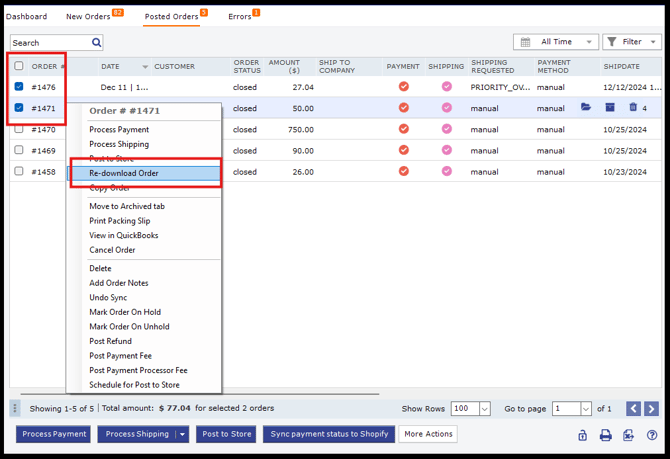Image resolution: width=670 pixels, height=459 pixels.
Task: Open the Show Rows dropdown
Action: (x=471, y=409)
